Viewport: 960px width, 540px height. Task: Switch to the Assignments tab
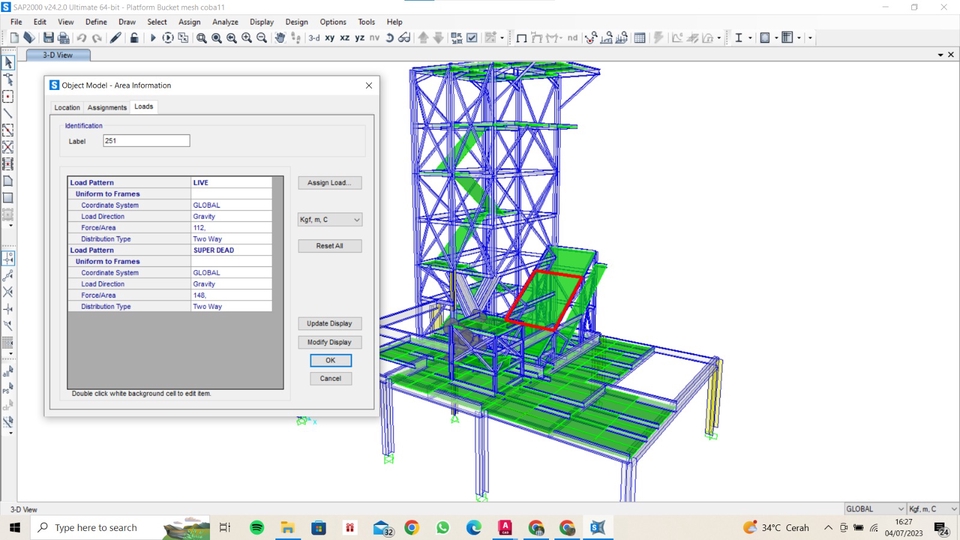point(107,107)
